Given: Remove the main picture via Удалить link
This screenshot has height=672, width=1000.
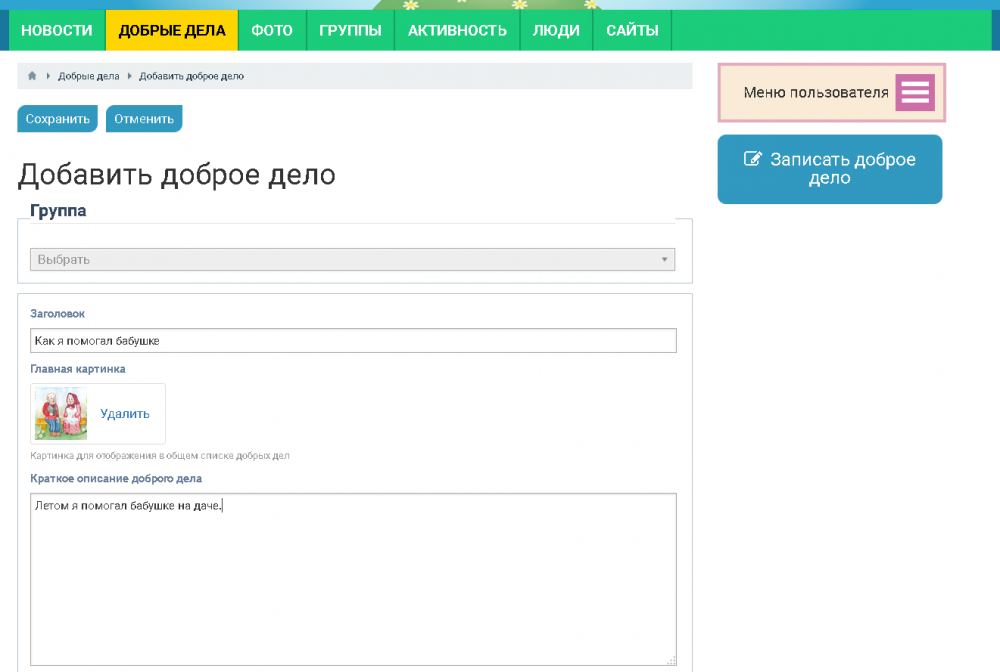Looking at the screenshot, I should click(125, 414).
